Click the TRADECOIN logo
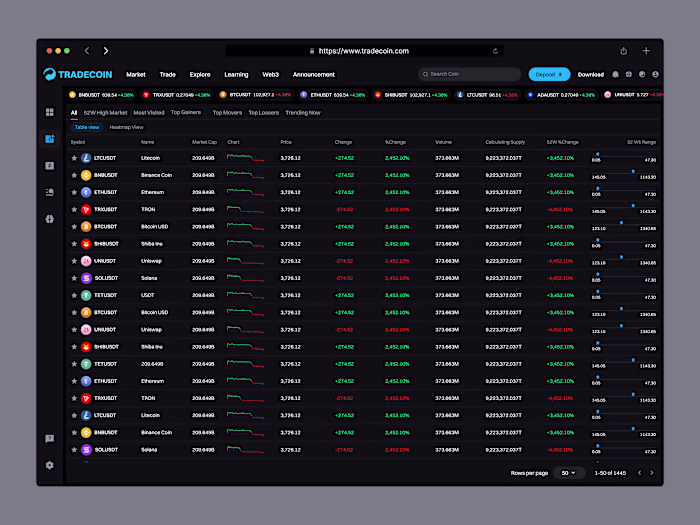This screenshot has height=525, width=700. [x=78, y=75]
